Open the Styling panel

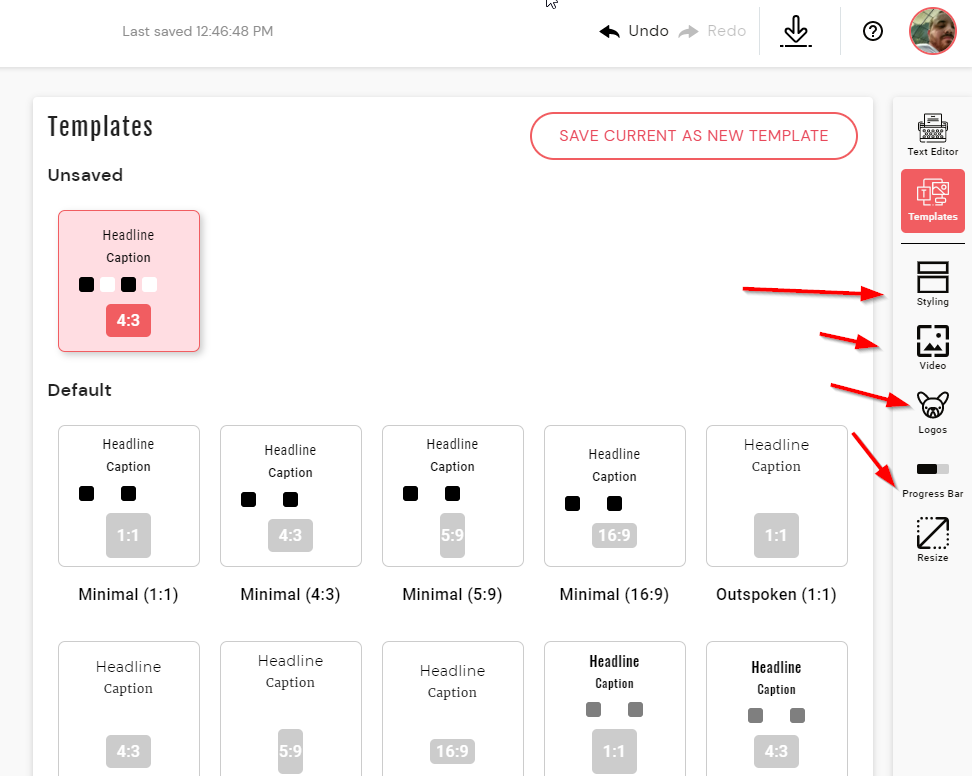(932, 284)
